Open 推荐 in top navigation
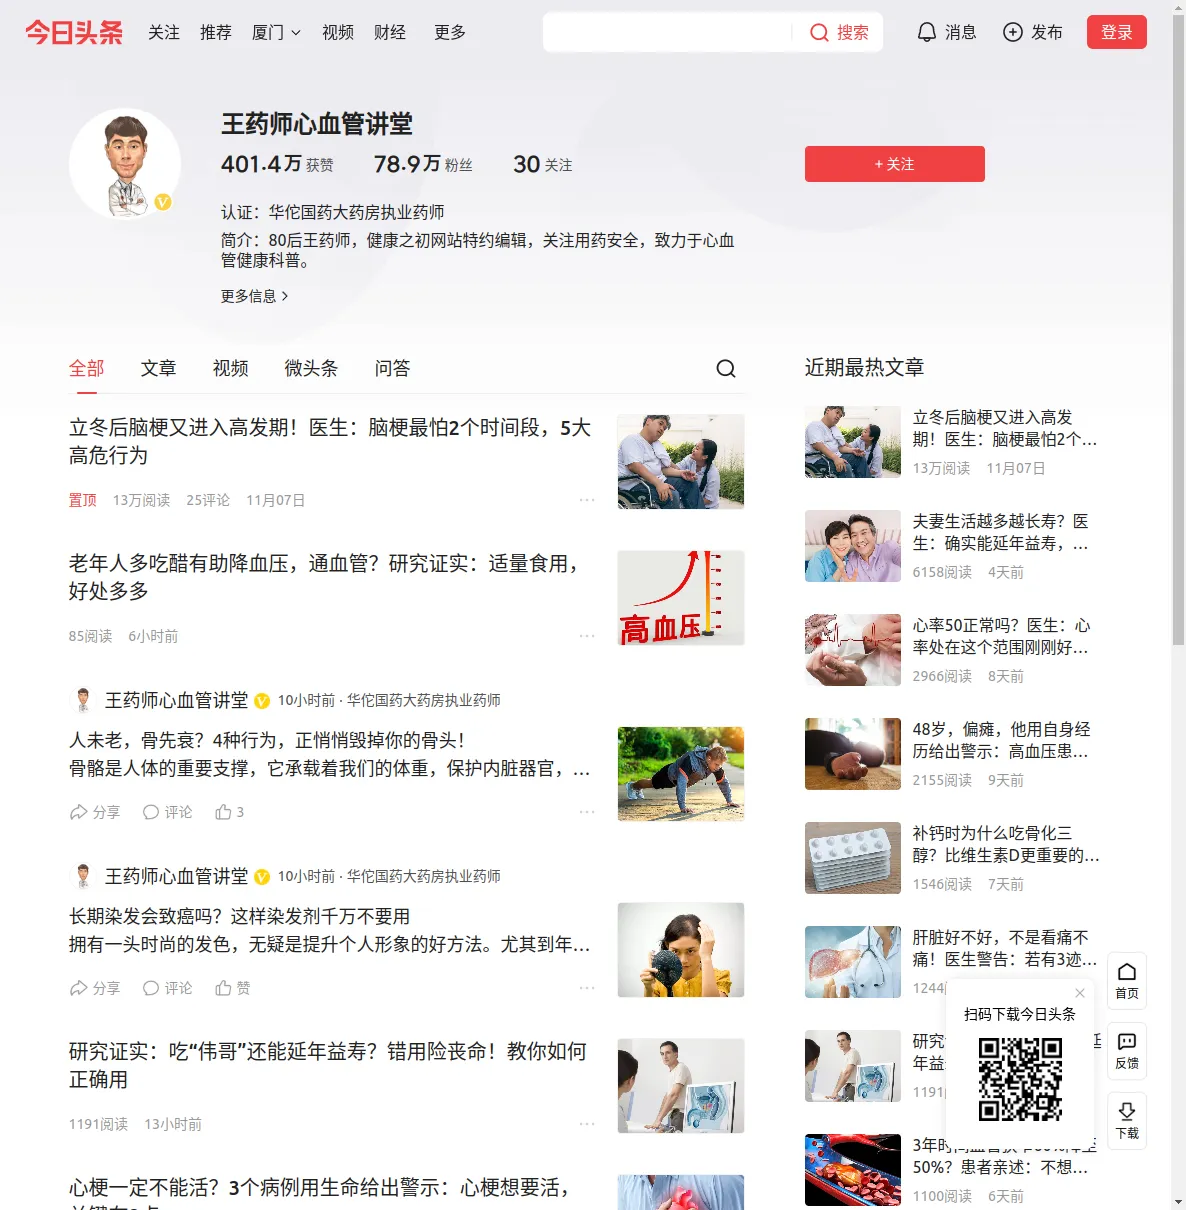This screenshot has width=1186, height=1210. 216,33
